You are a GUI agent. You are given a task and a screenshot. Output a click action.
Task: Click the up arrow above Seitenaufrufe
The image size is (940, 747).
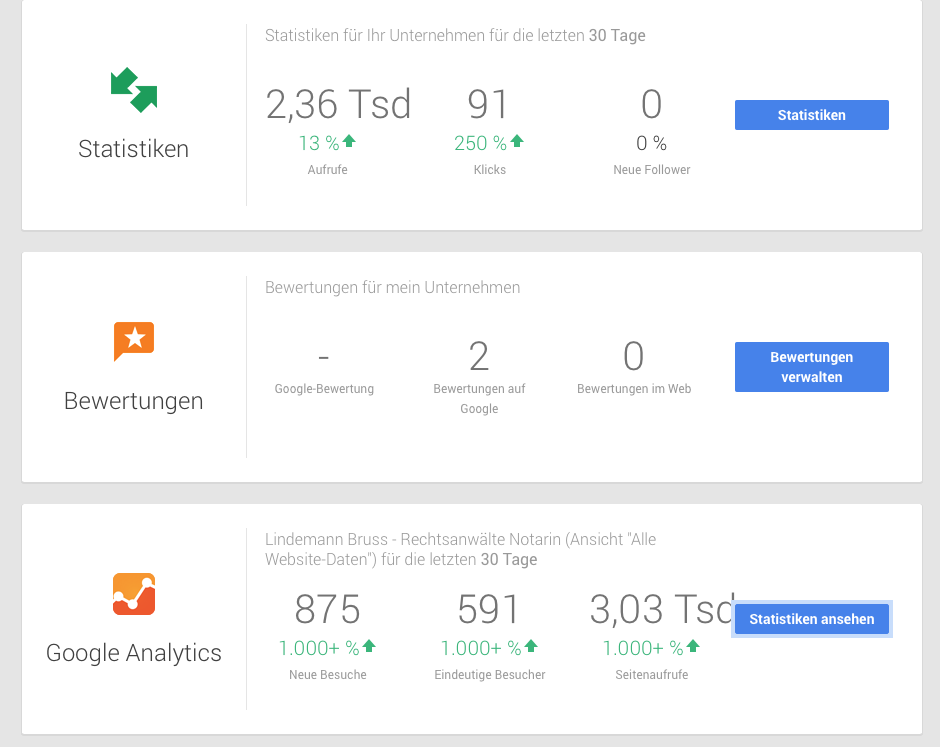click(x=693, y=646)
